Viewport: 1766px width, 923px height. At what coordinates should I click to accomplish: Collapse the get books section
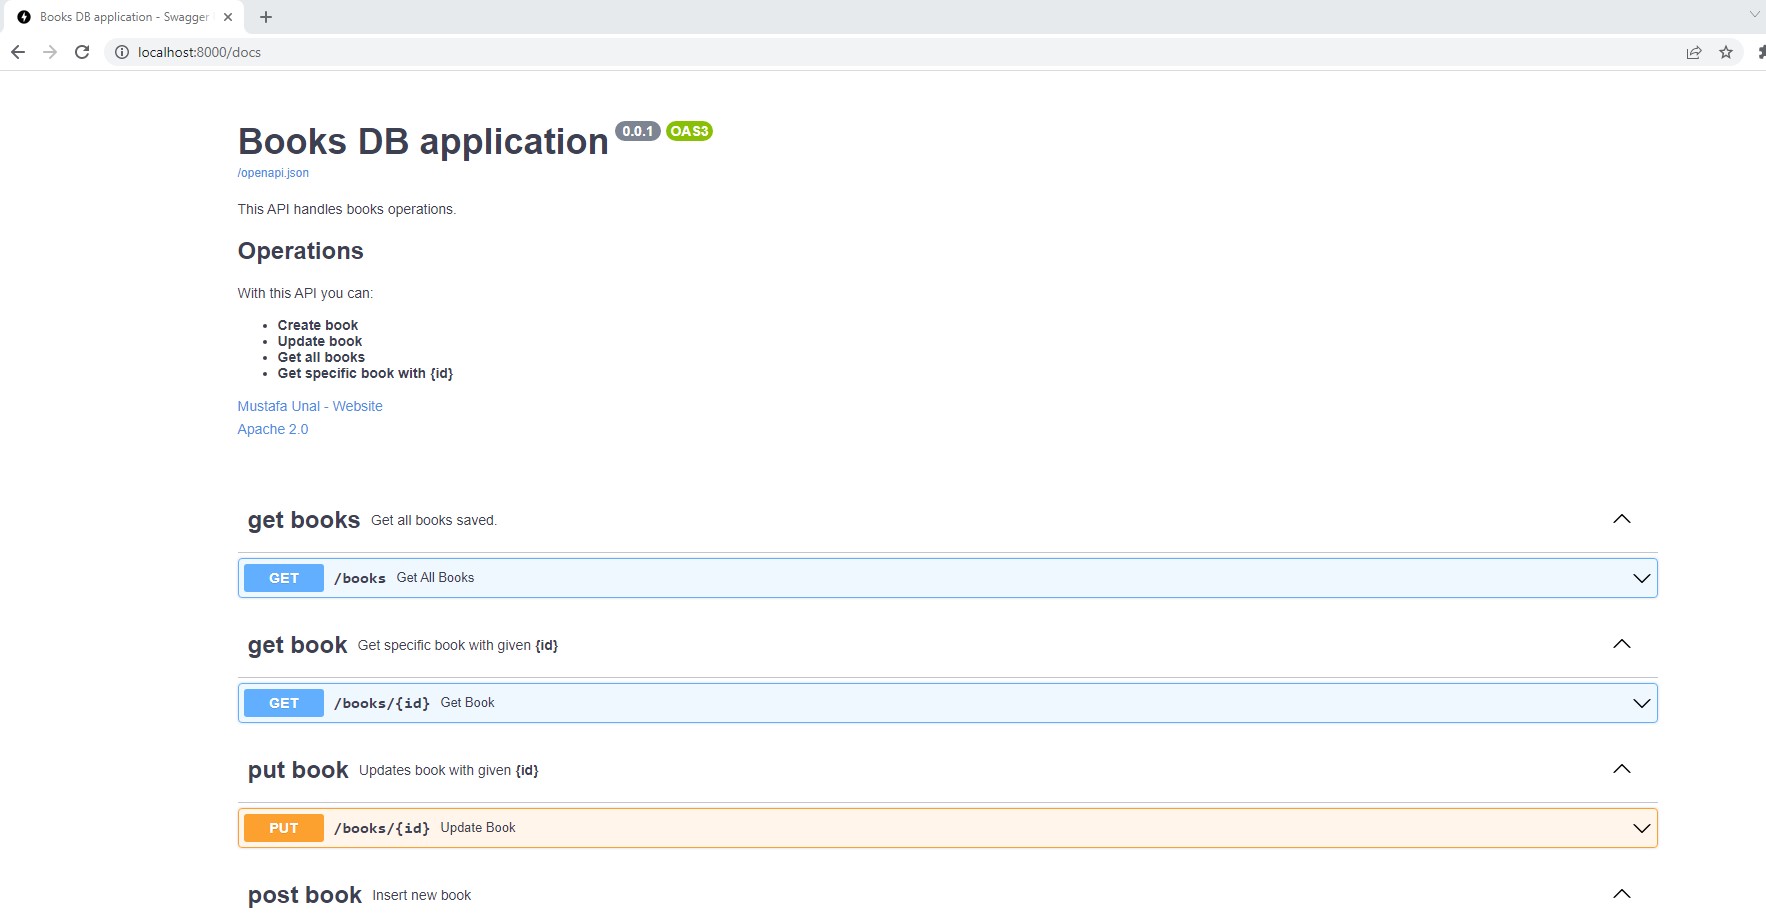1622,519
